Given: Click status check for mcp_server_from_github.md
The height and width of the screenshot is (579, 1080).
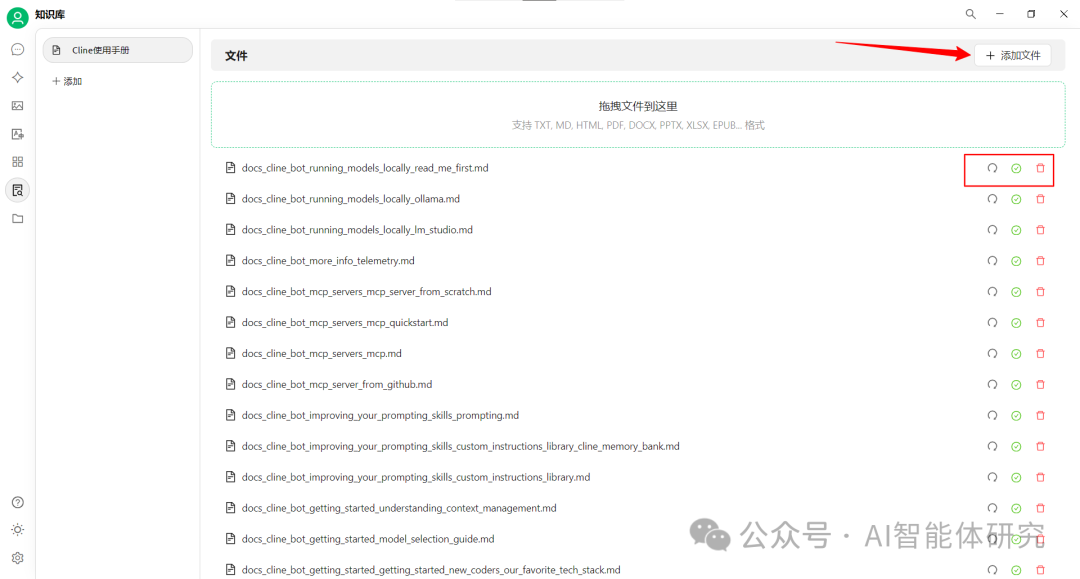Looking at the screenshot, I should click(1016, 385).
